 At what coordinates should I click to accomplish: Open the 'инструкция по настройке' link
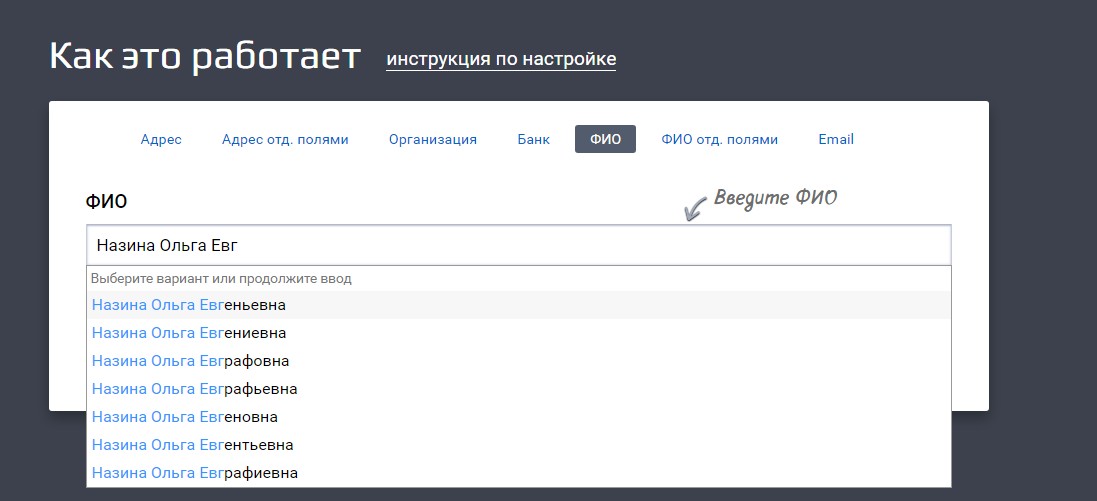click(501, 59)
